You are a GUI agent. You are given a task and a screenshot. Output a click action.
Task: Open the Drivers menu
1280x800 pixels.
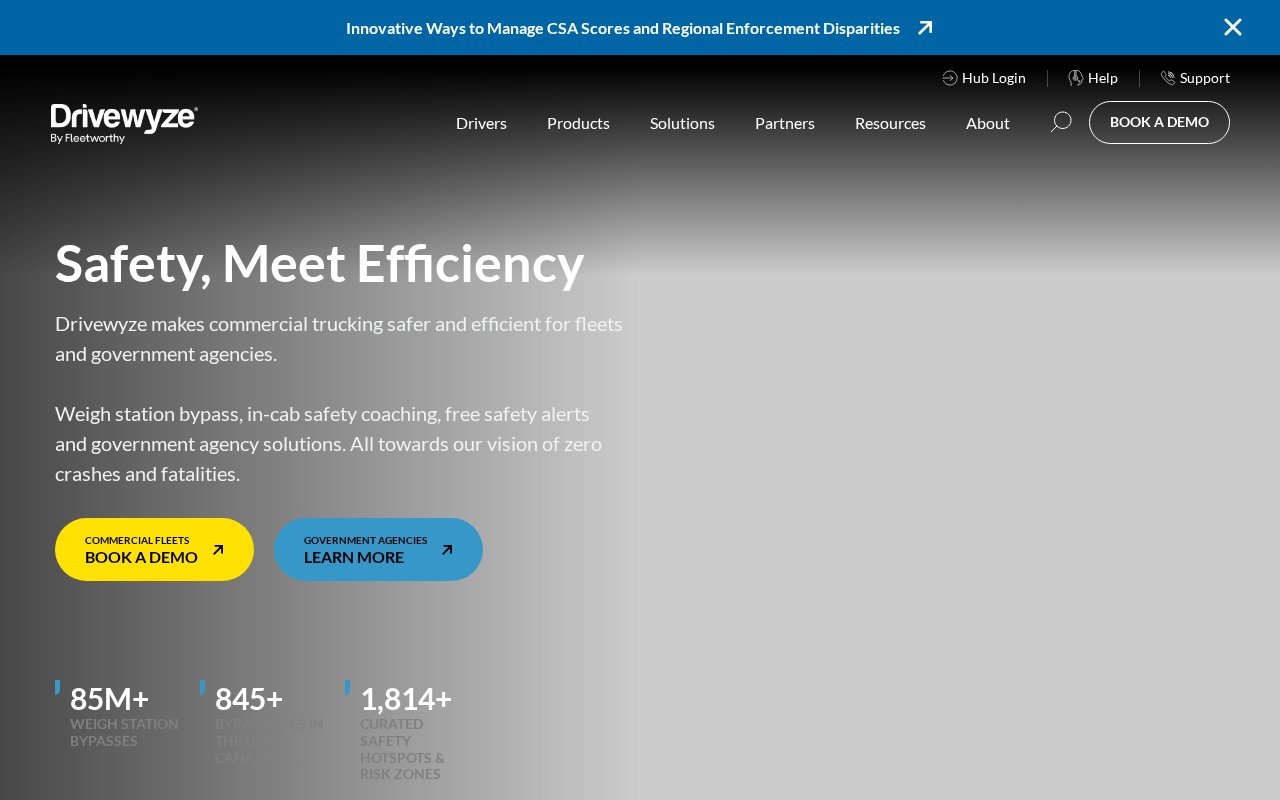coord(481,123)
